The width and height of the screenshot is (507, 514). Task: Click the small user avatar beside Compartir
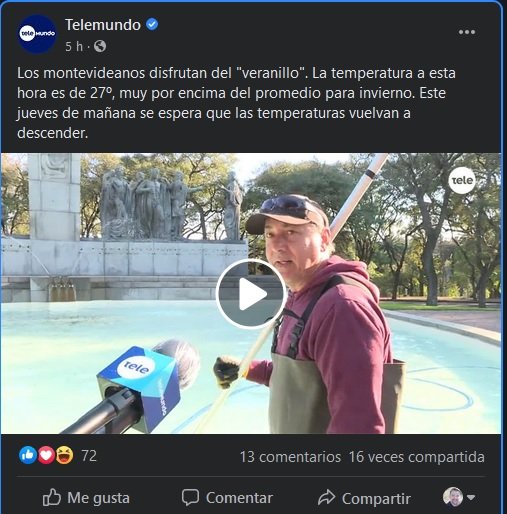click(x=453, y=497)
